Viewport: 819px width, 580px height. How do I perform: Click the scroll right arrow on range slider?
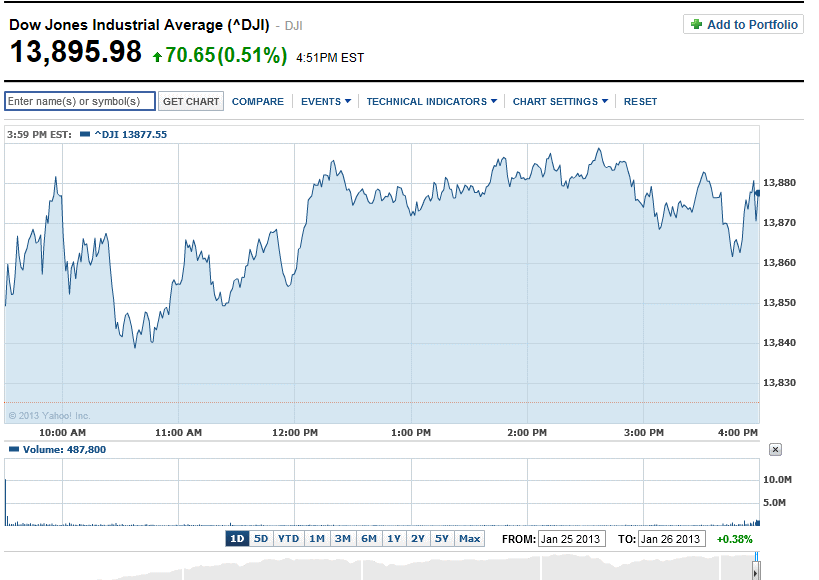756,571
